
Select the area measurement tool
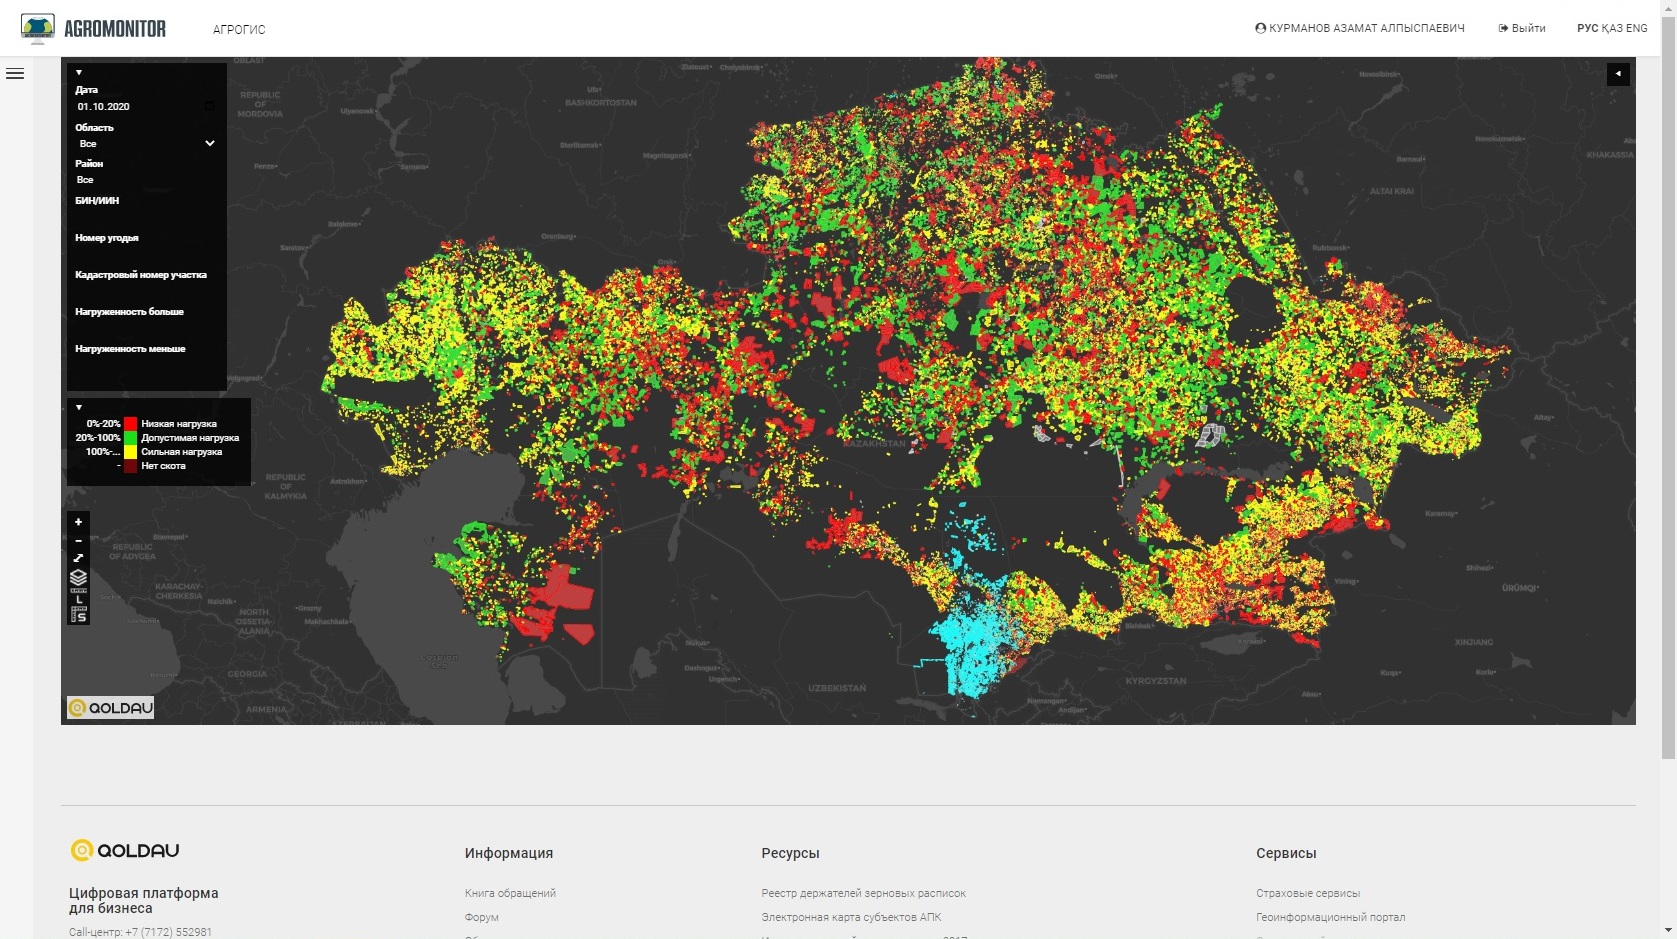click(x=78, y=614)
